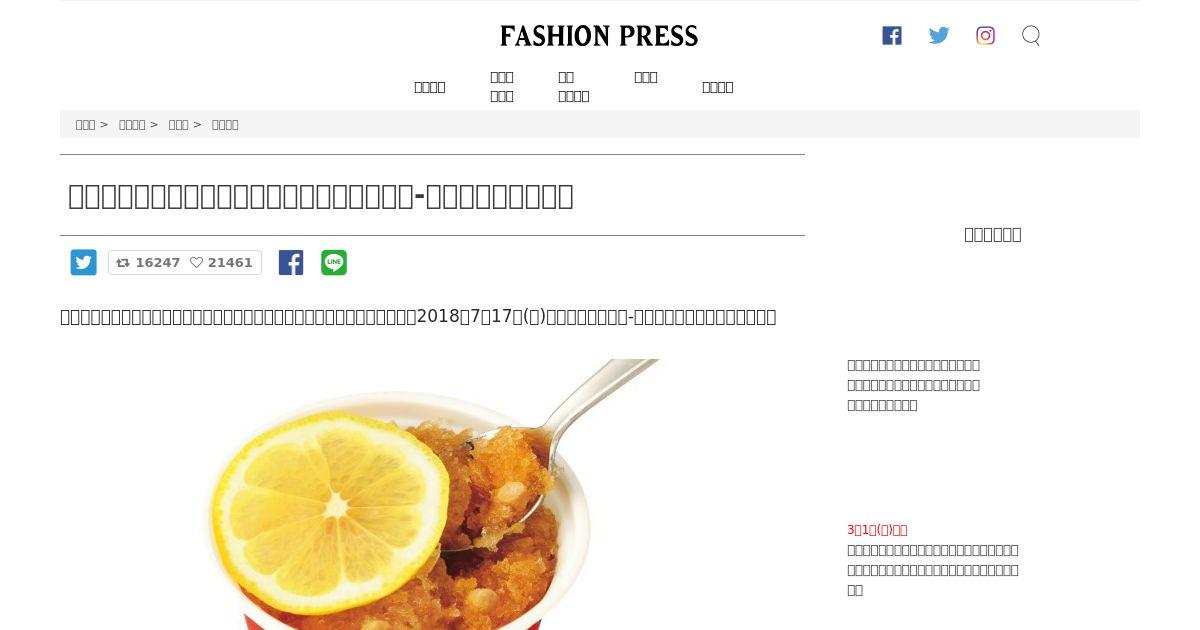
Task: Open the first sidebar article text link
Action: [x=913, y=385]
